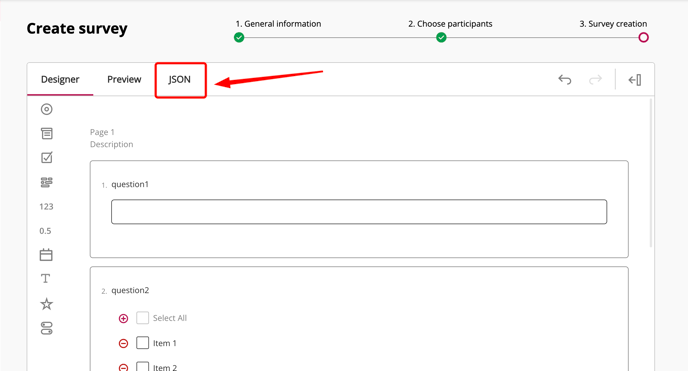Add a checkbox question from toolbox
This screenshot has width=688, height=371.
(47, 157)
